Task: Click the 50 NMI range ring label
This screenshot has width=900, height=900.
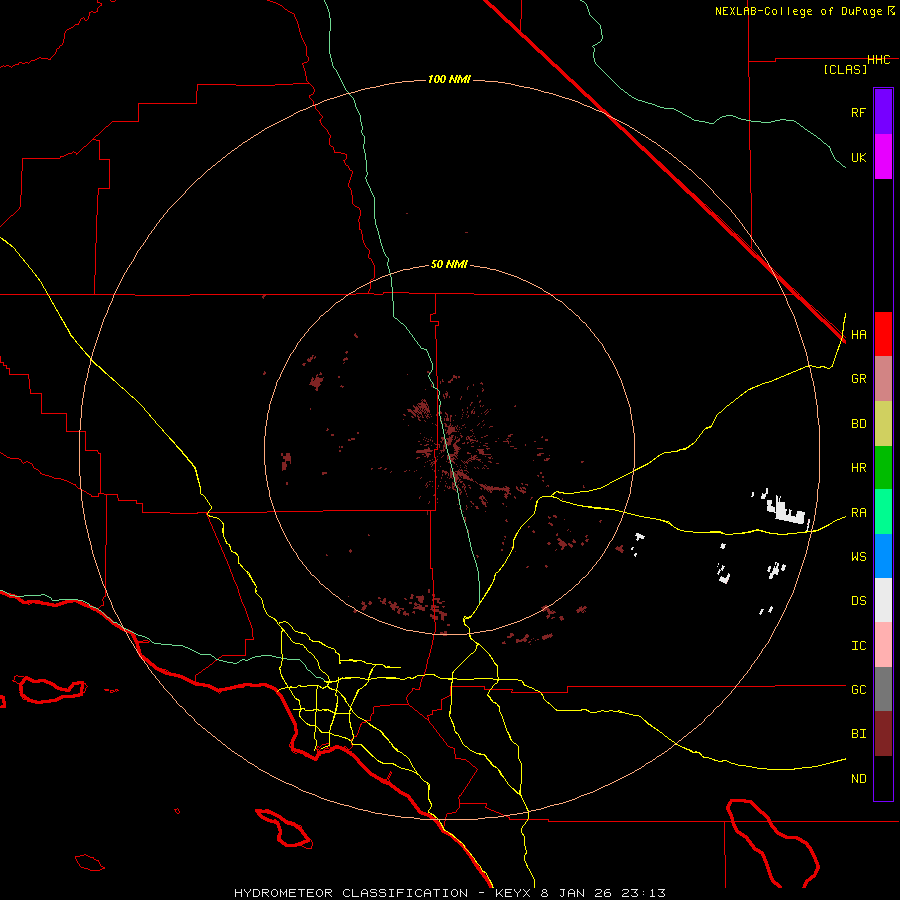Action: (x=449, y=264)
